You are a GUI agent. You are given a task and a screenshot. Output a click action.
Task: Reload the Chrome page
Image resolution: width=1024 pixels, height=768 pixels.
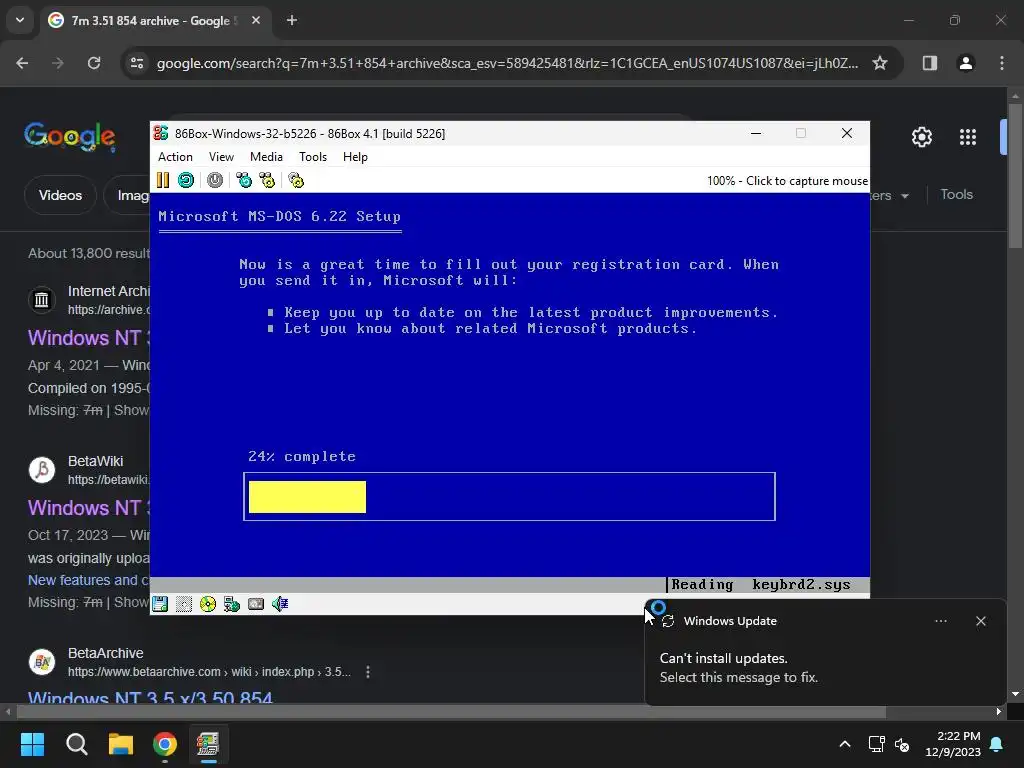point(94,63)
